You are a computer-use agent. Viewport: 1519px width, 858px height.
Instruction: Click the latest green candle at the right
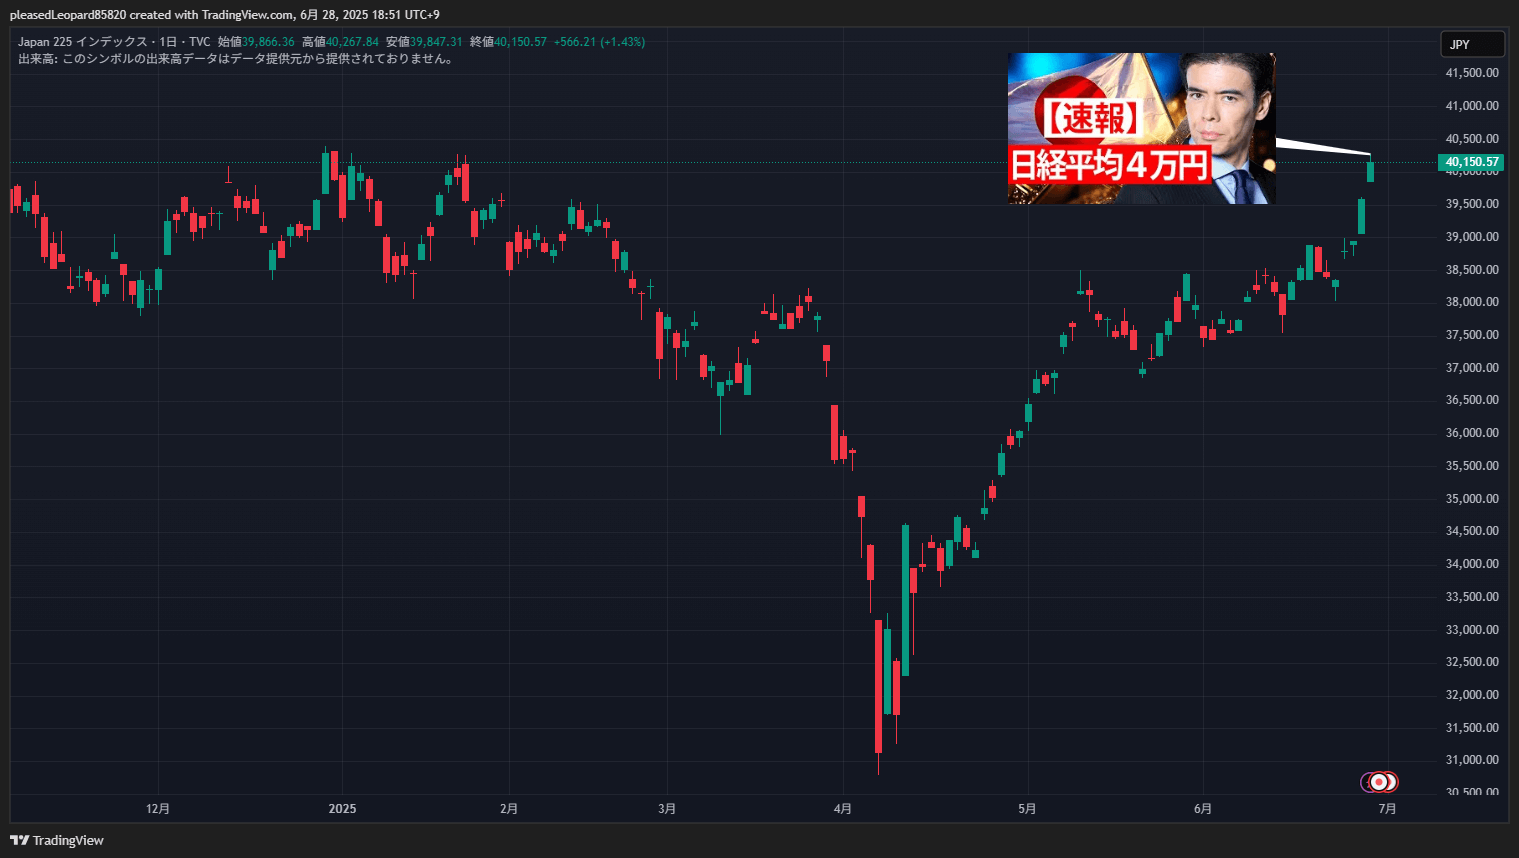tap(1370, 172)
